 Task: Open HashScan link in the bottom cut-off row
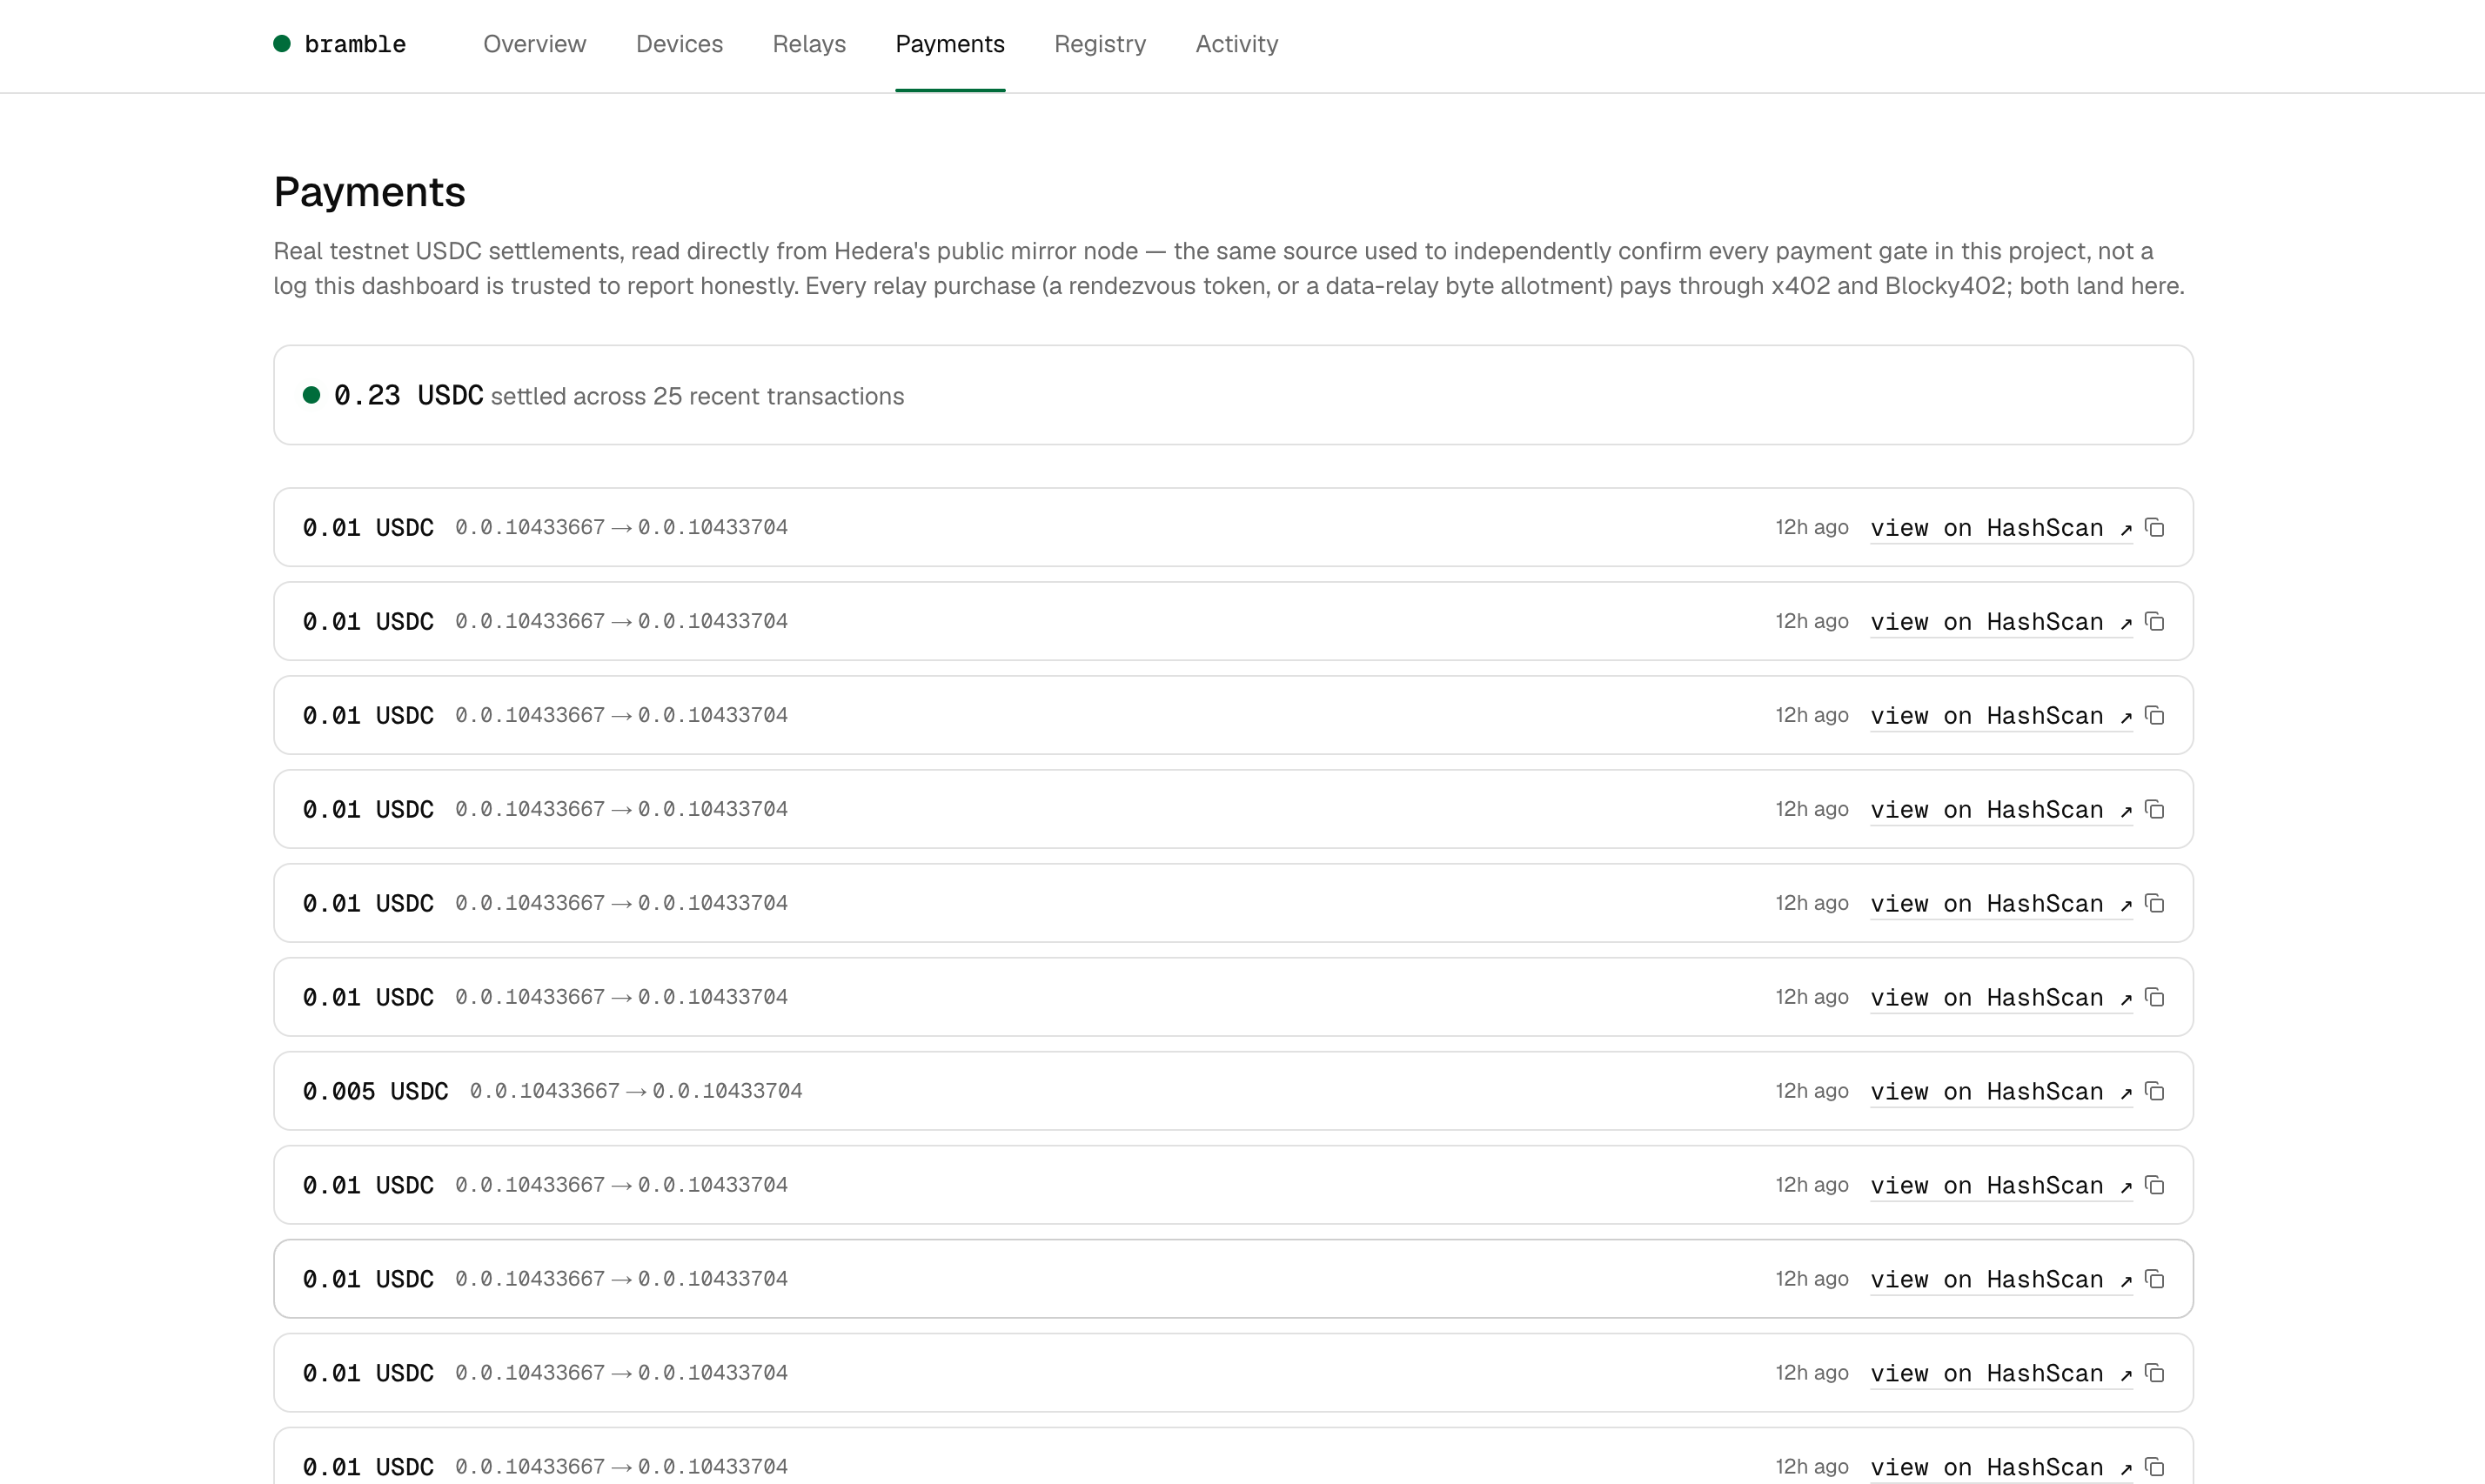coord(2001,1467)
